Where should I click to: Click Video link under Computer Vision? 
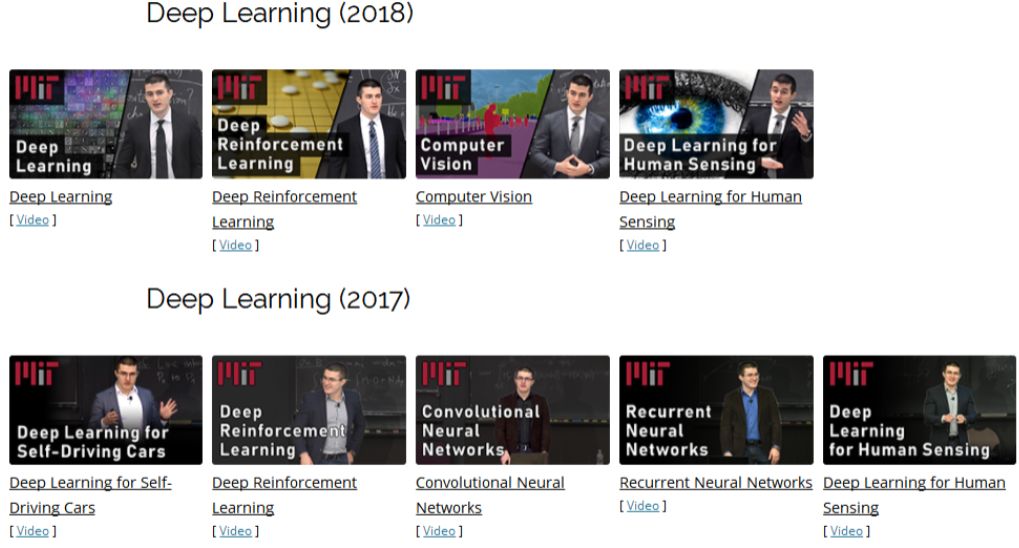(439, 220)
